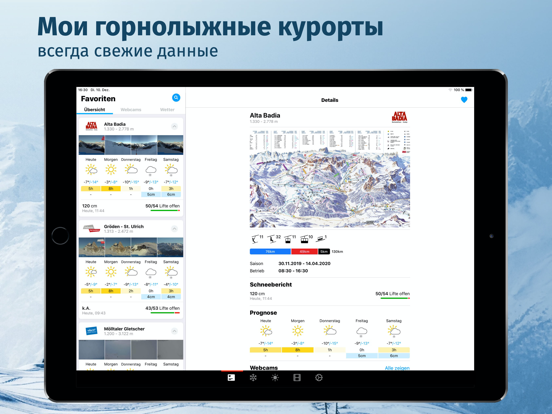
Task: Open the sun weather tab in bottom bar
Action: [275, 378]
